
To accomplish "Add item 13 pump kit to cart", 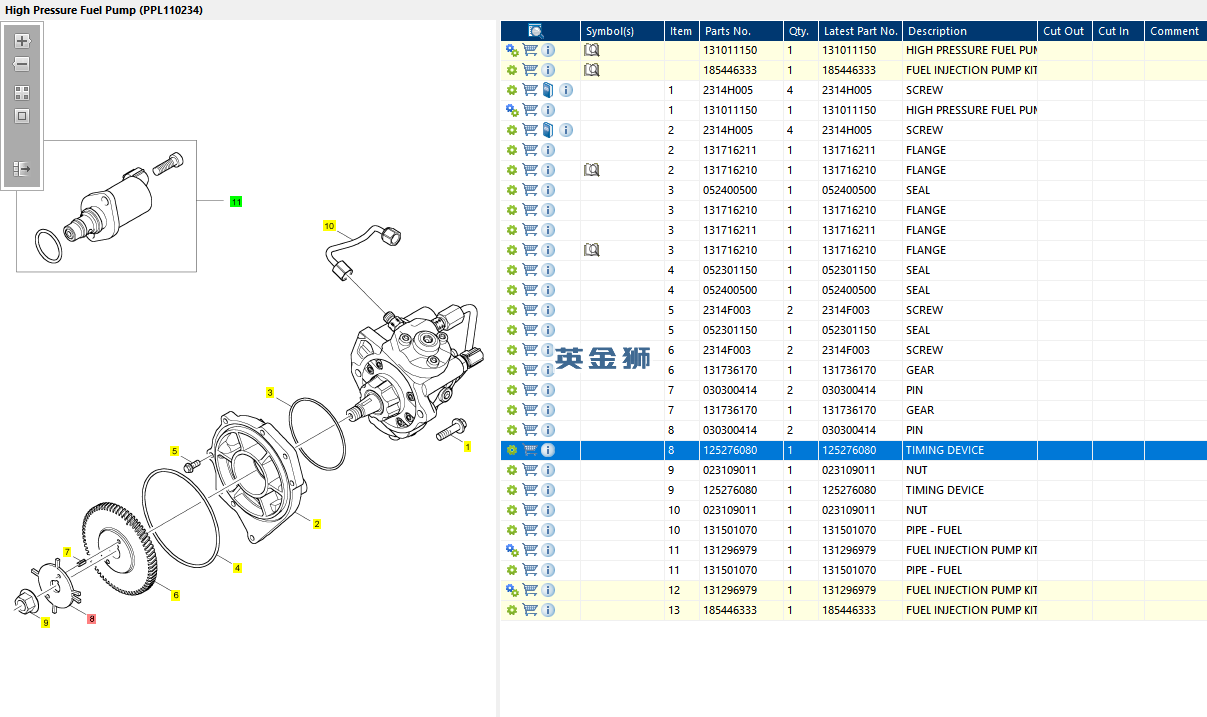I will (x=530, y=610).
